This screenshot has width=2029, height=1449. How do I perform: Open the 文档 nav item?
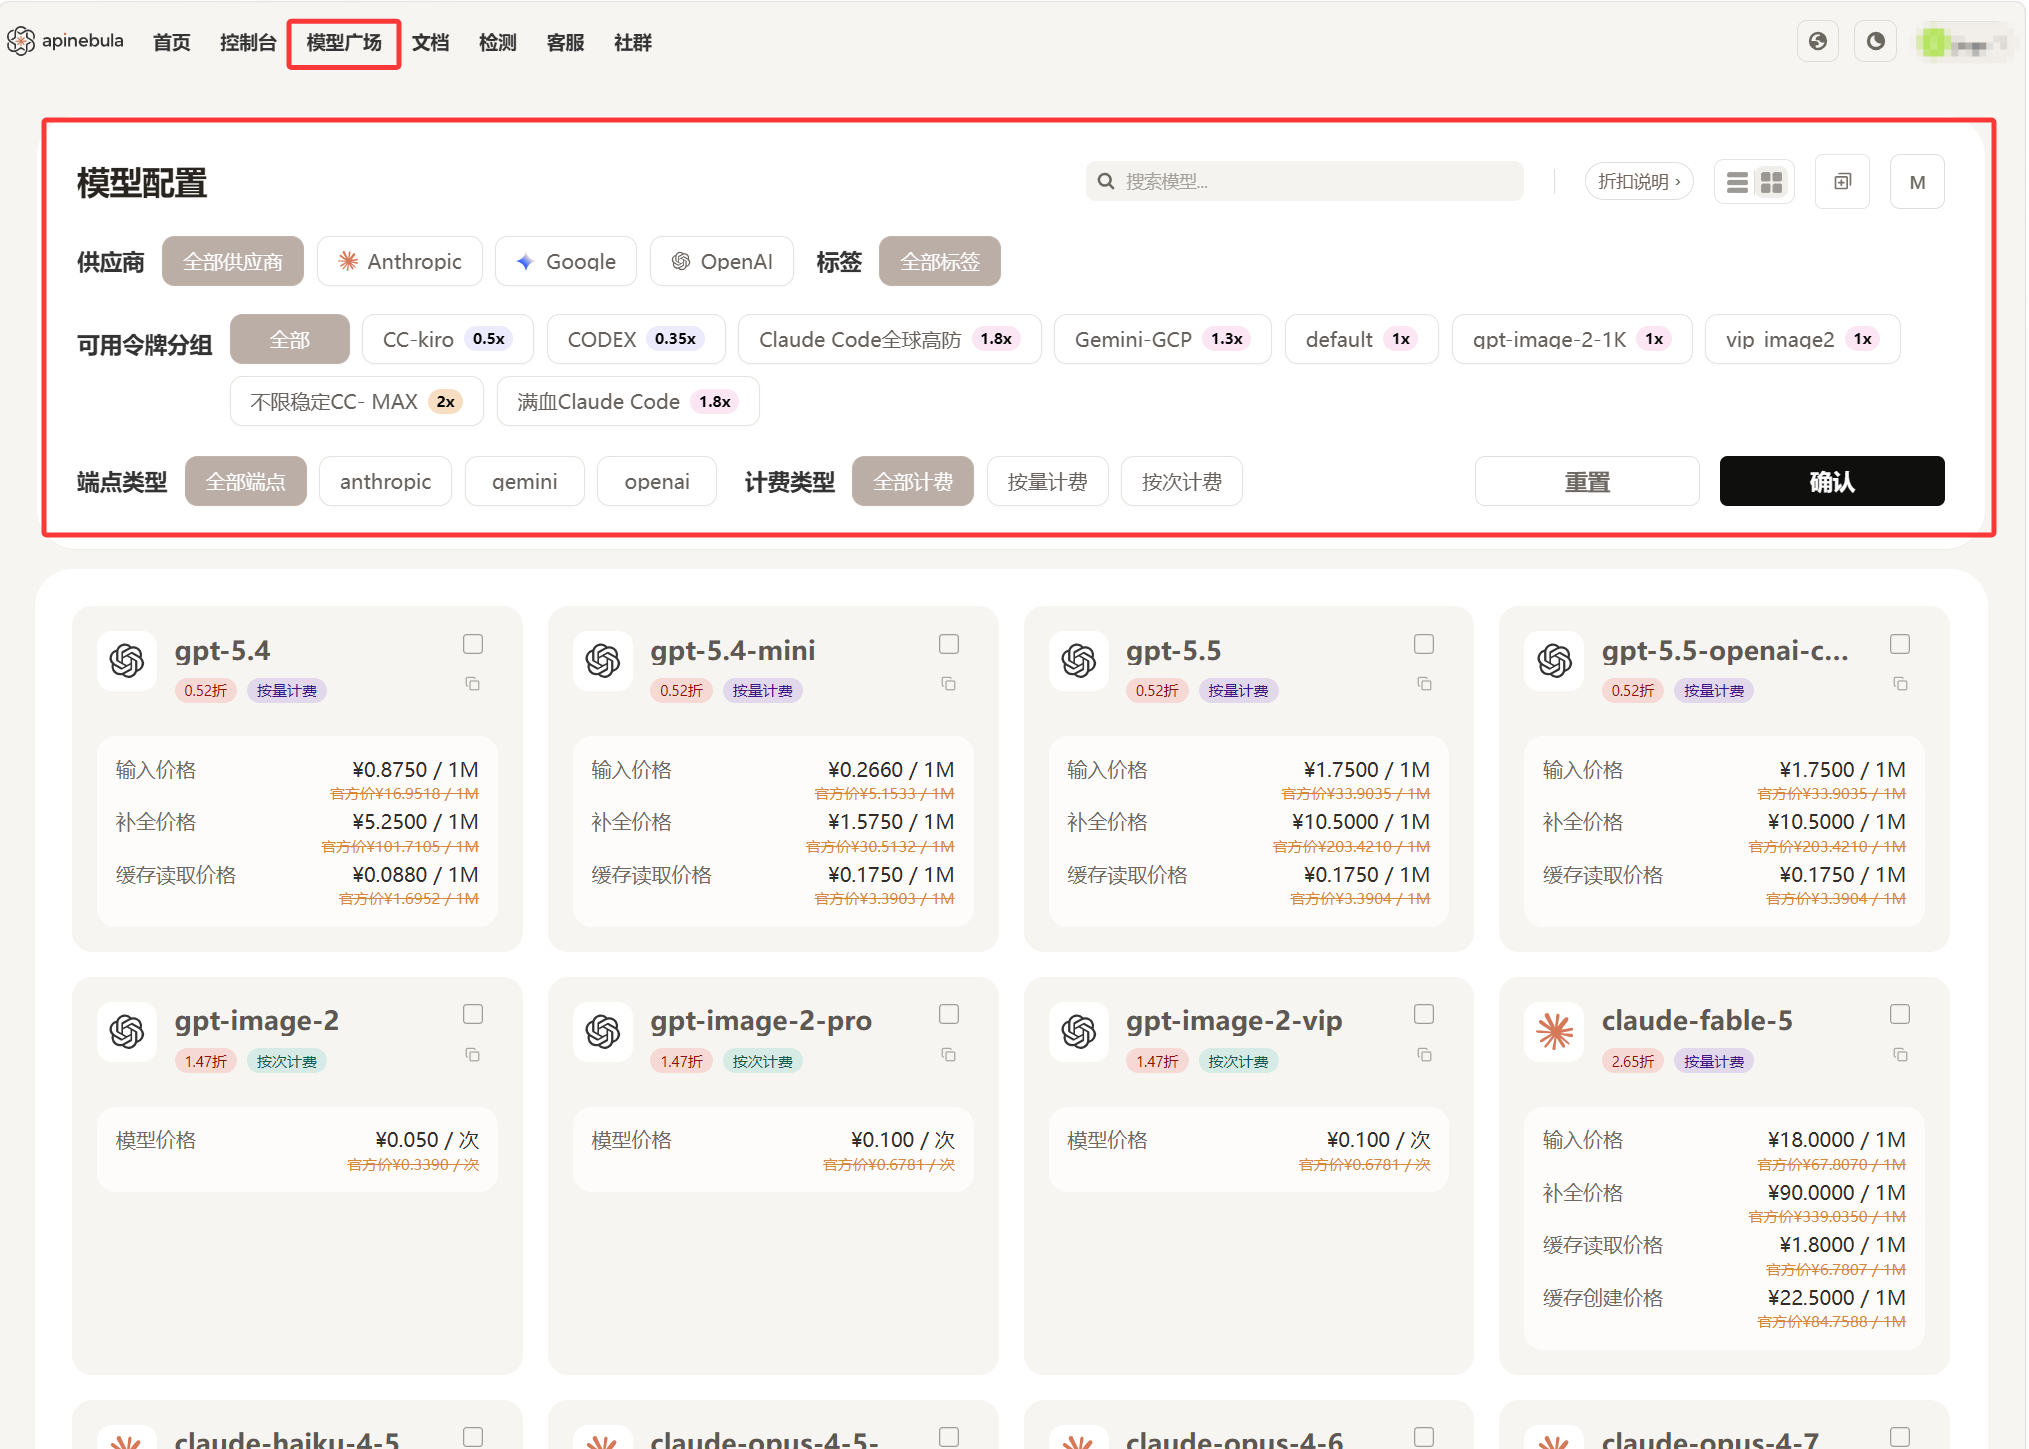tap(431, 42)
